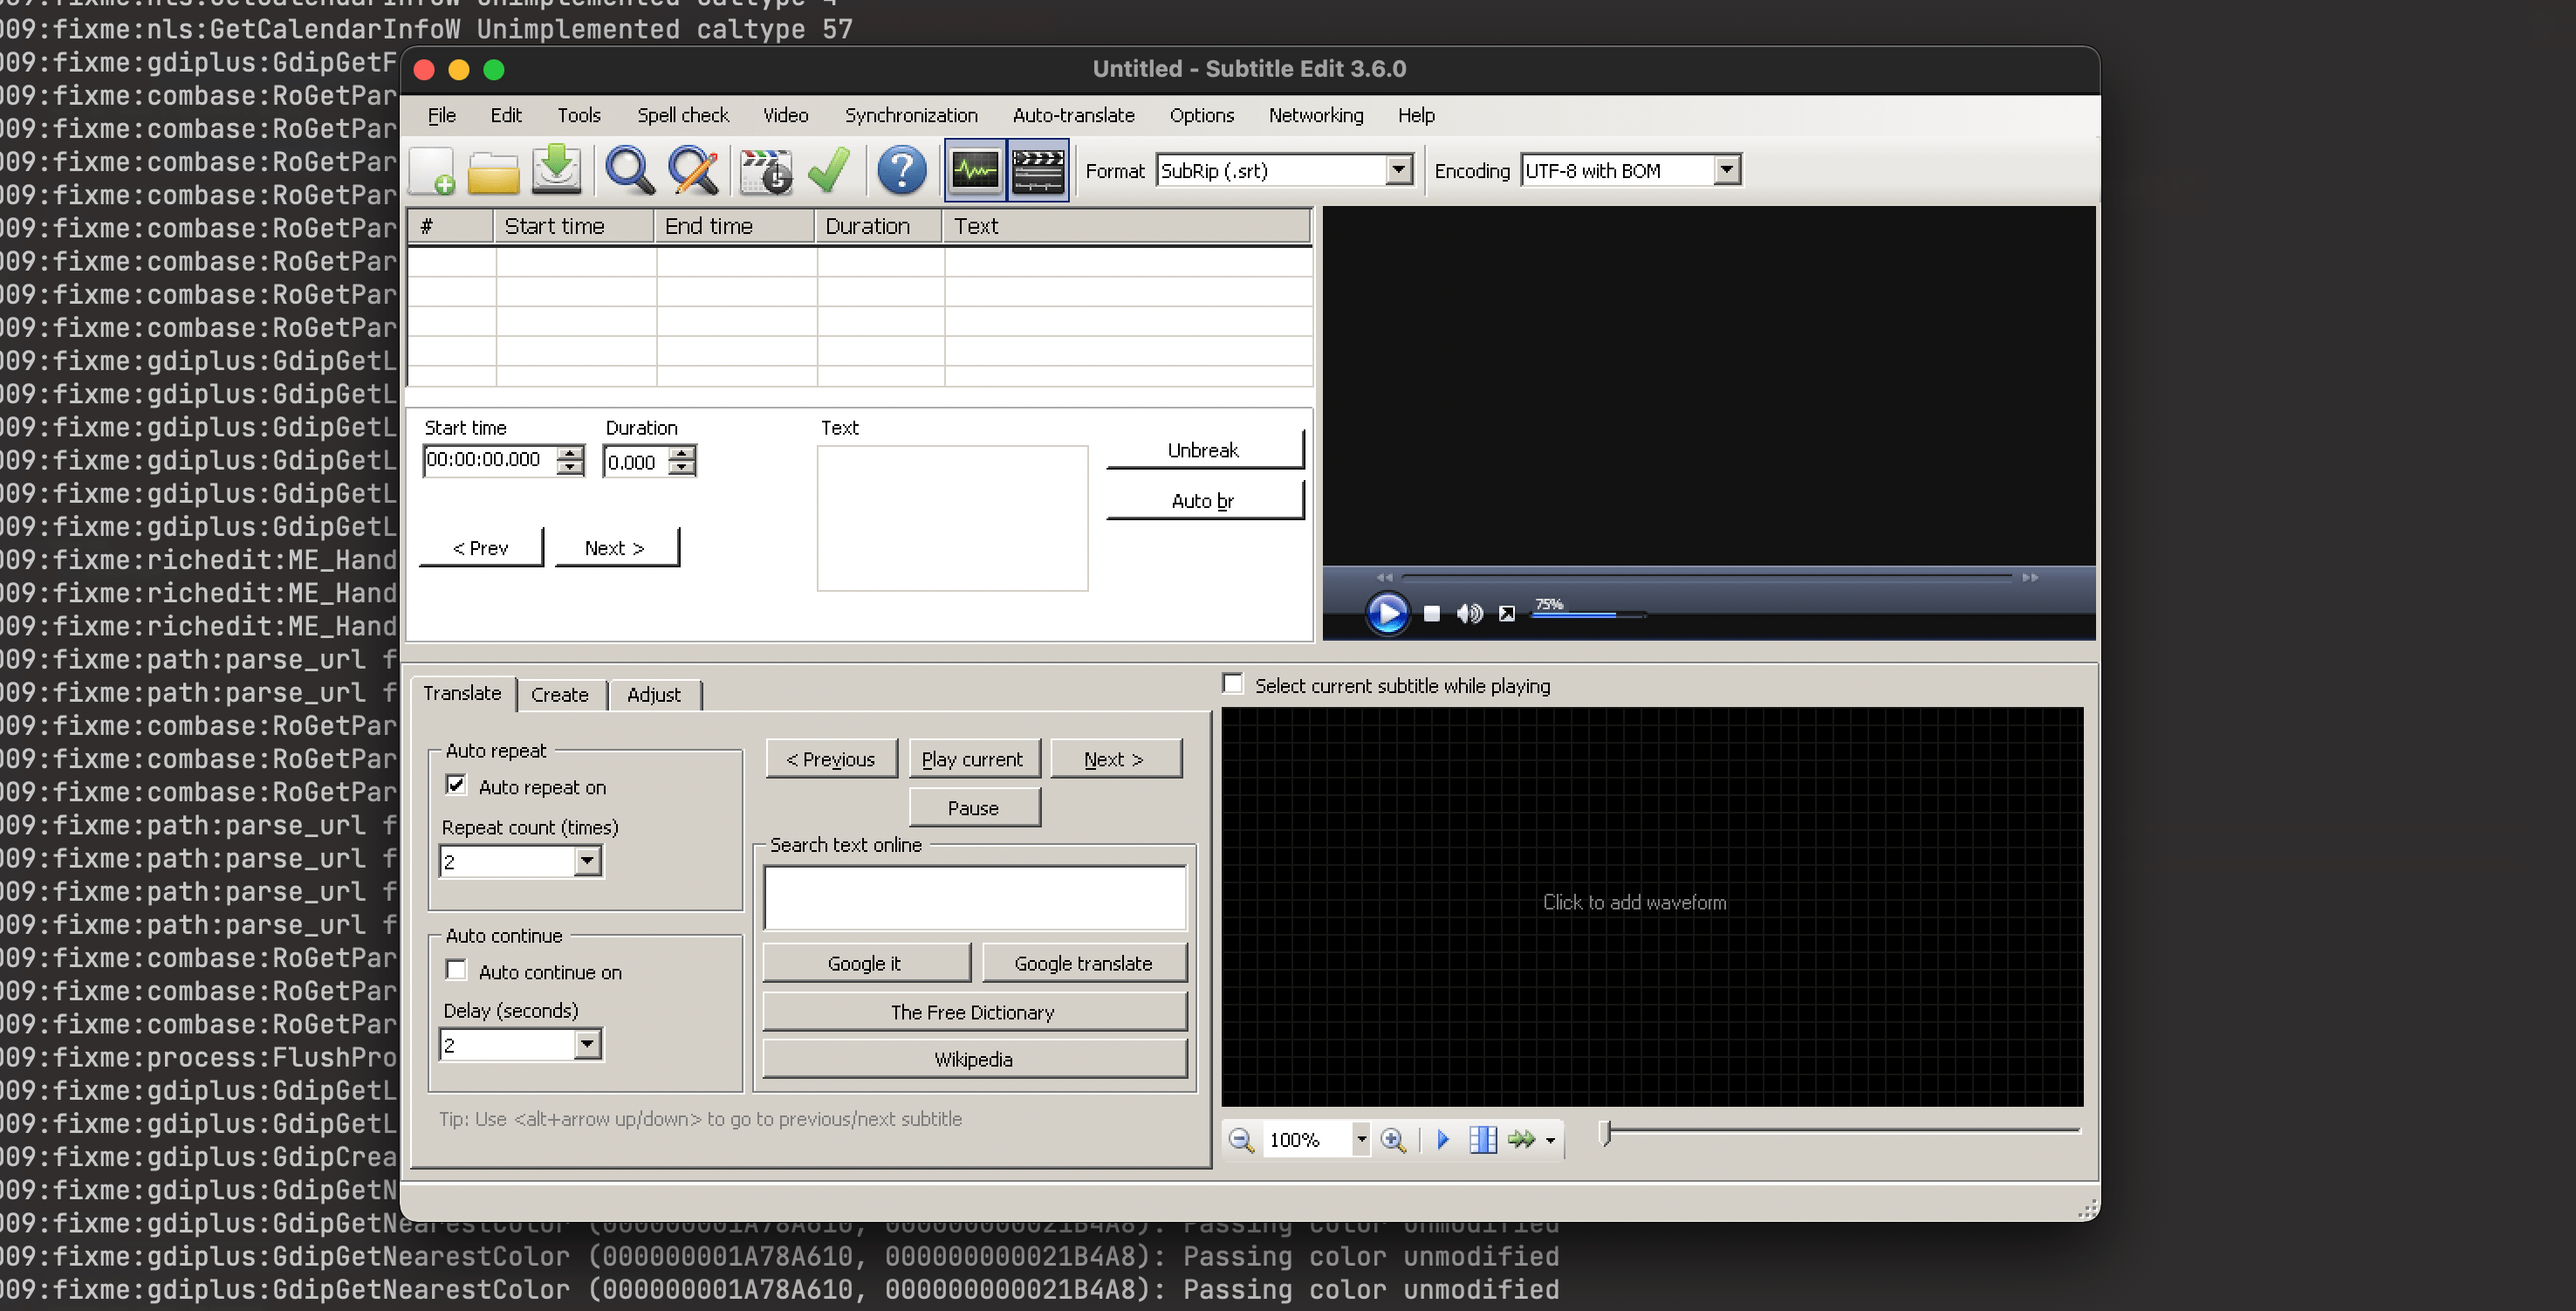This screenshot has width=2576, height=1311.
Task: Click the Replace magnifier-pencil icon
Action: pyautogui.click(x=693, y=171)
